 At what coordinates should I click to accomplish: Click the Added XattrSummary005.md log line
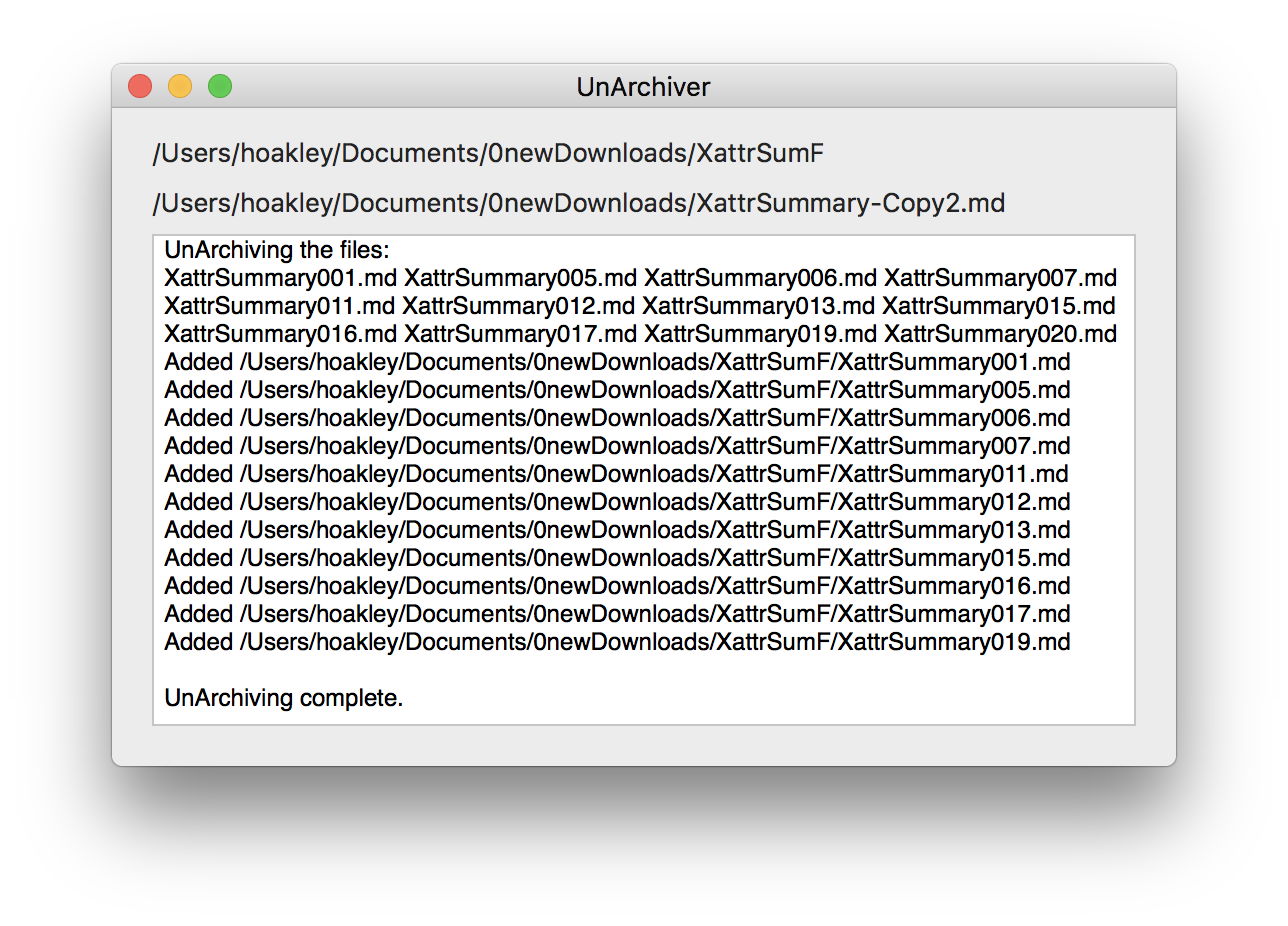pos(617,390)
